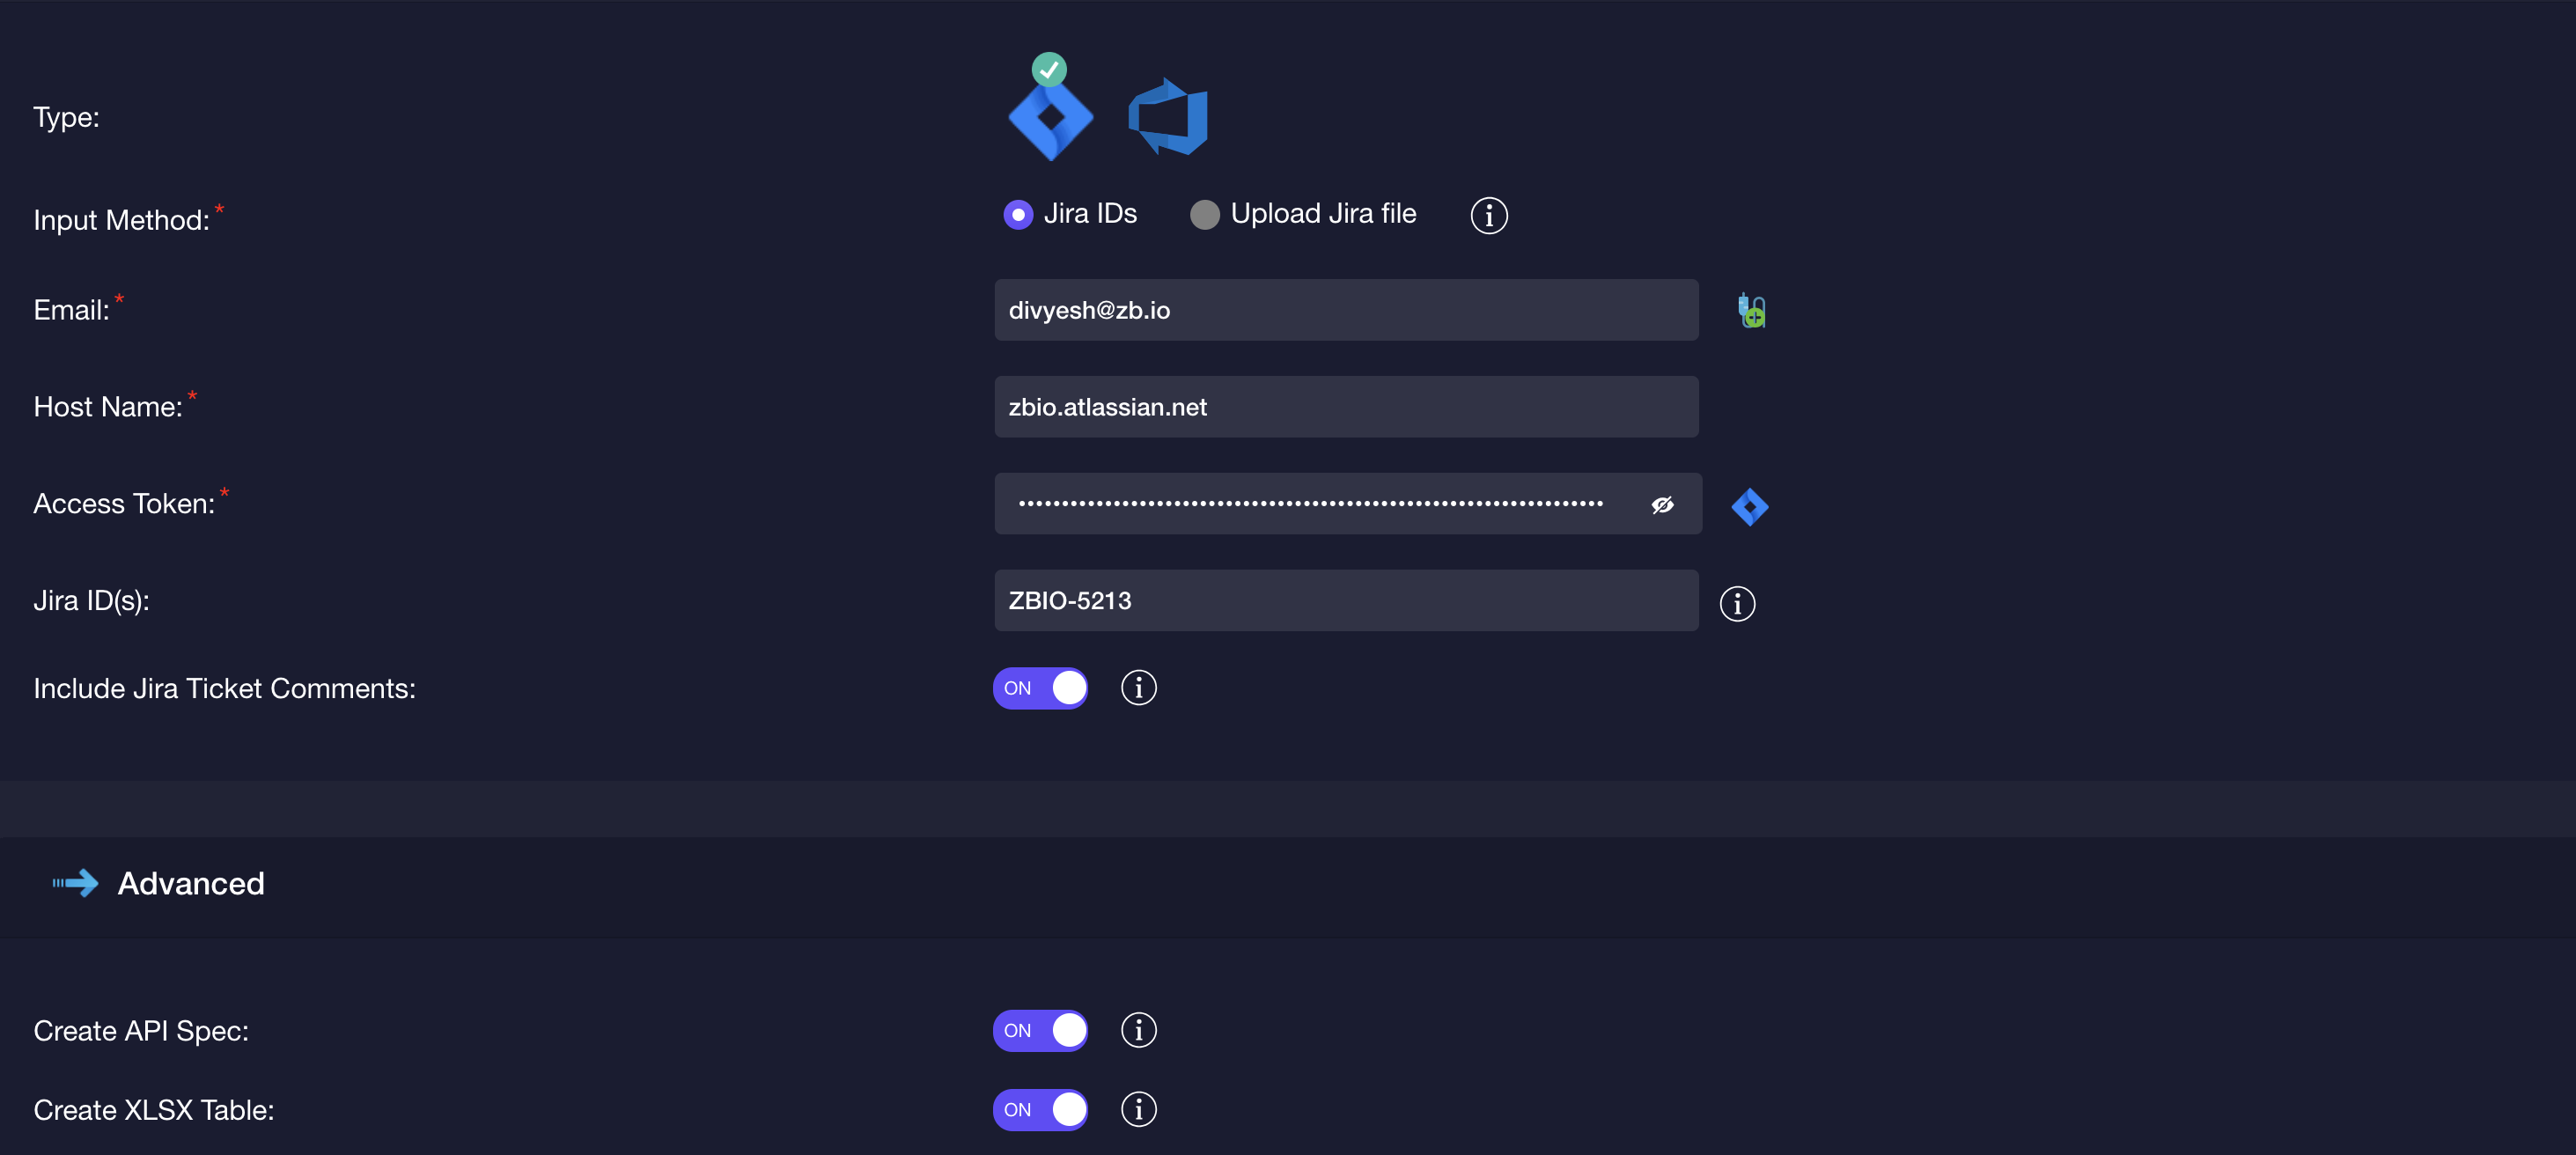Screen dimensions: 2576x1155
Task: Select the Upload Jira file option
Action: [1204, 214]
